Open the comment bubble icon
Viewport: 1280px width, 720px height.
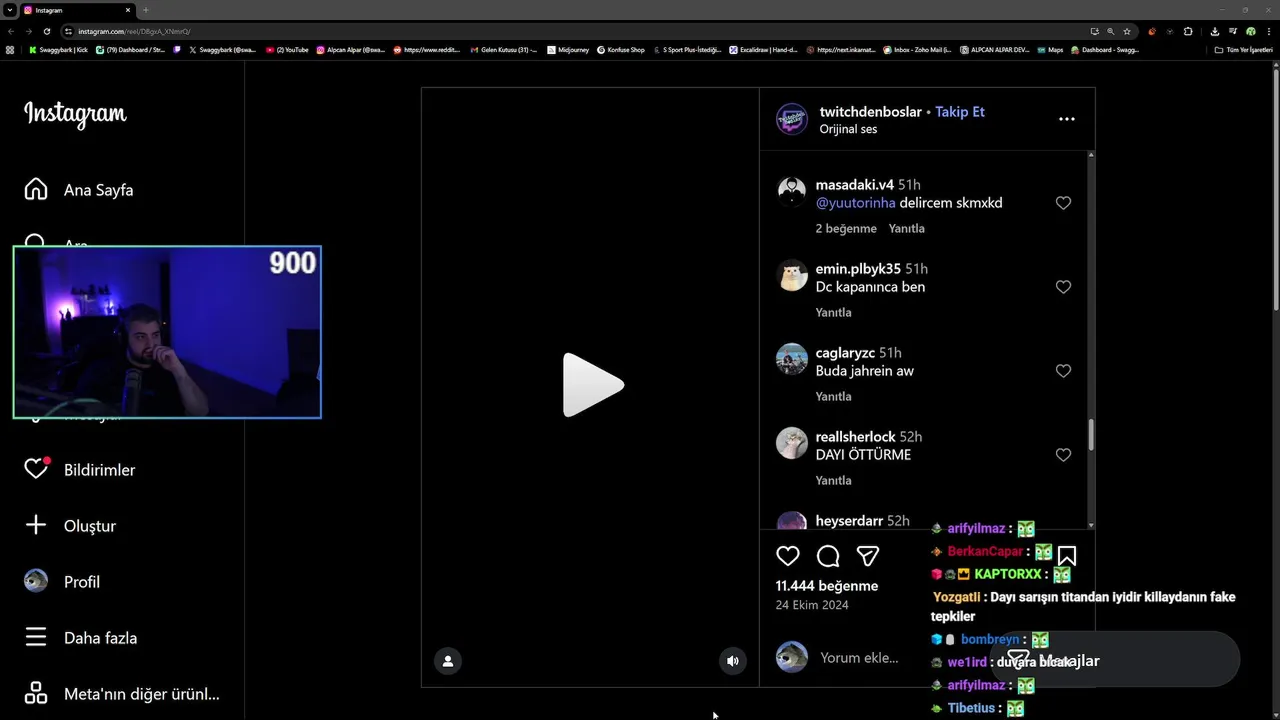tap(828, 556)
